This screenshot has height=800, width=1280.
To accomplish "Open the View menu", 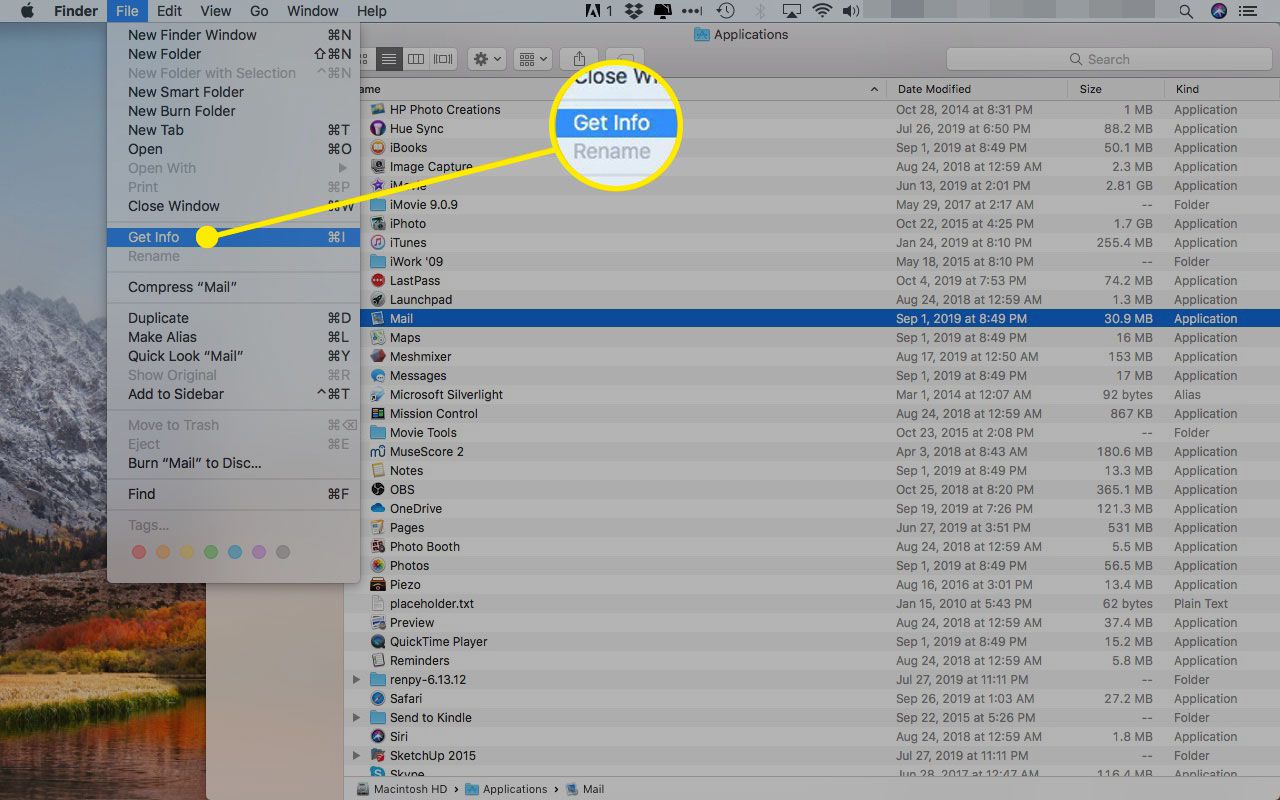I will pyautogui.click(x=215, y=11).
